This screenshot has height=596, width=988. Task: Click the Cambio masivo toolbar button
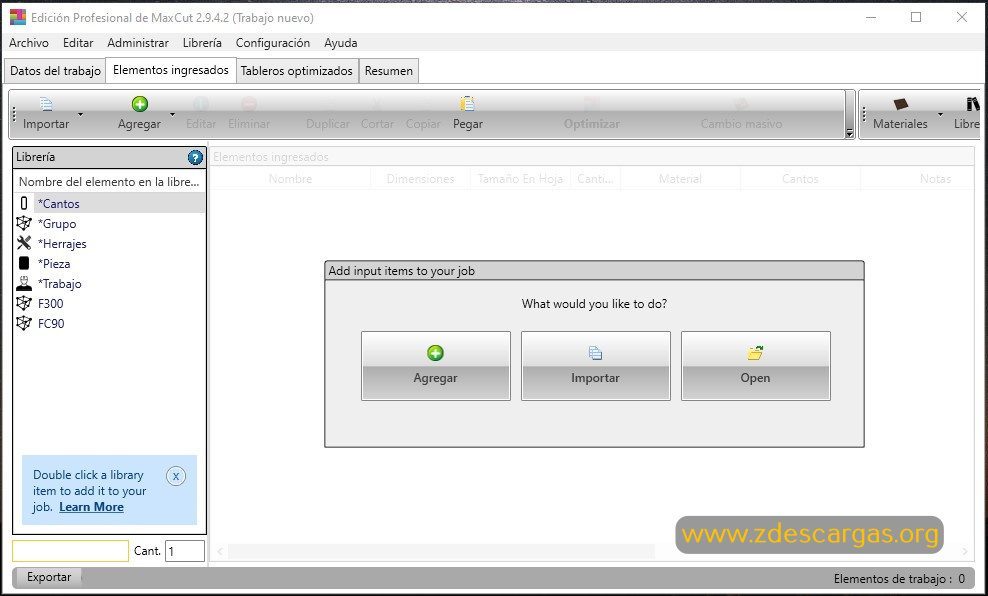coord(741,115)
